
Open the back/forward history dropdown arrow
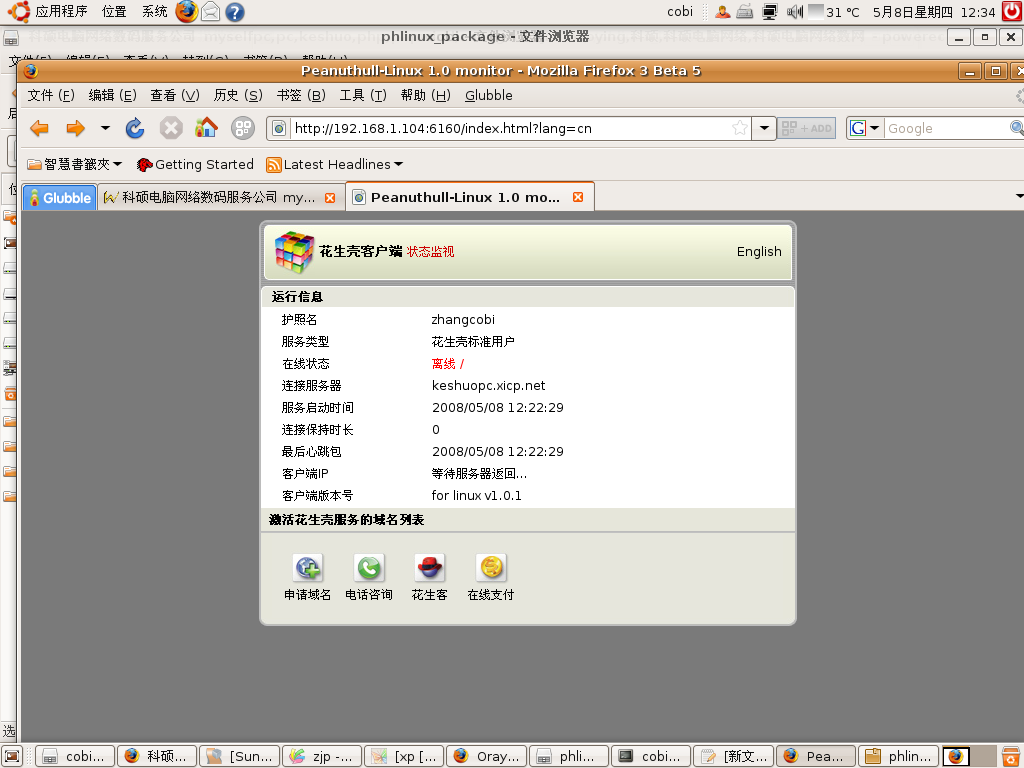point(105,128)
